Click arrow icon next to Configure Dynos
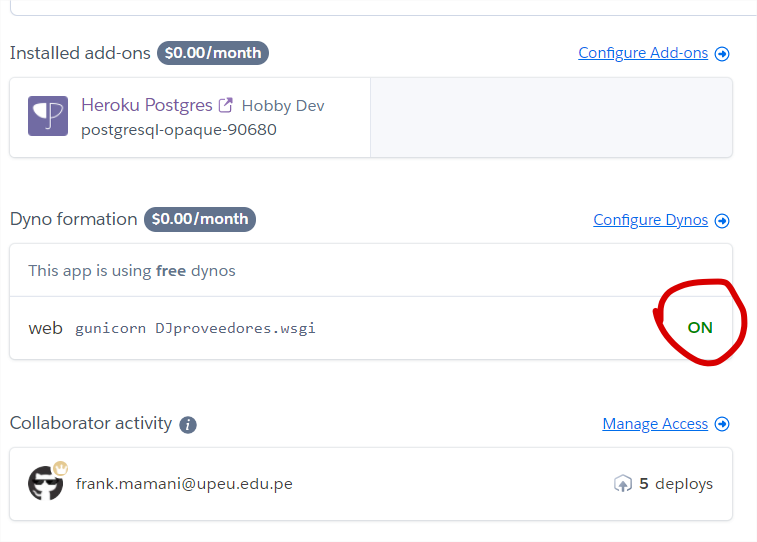 click(722, 221)
